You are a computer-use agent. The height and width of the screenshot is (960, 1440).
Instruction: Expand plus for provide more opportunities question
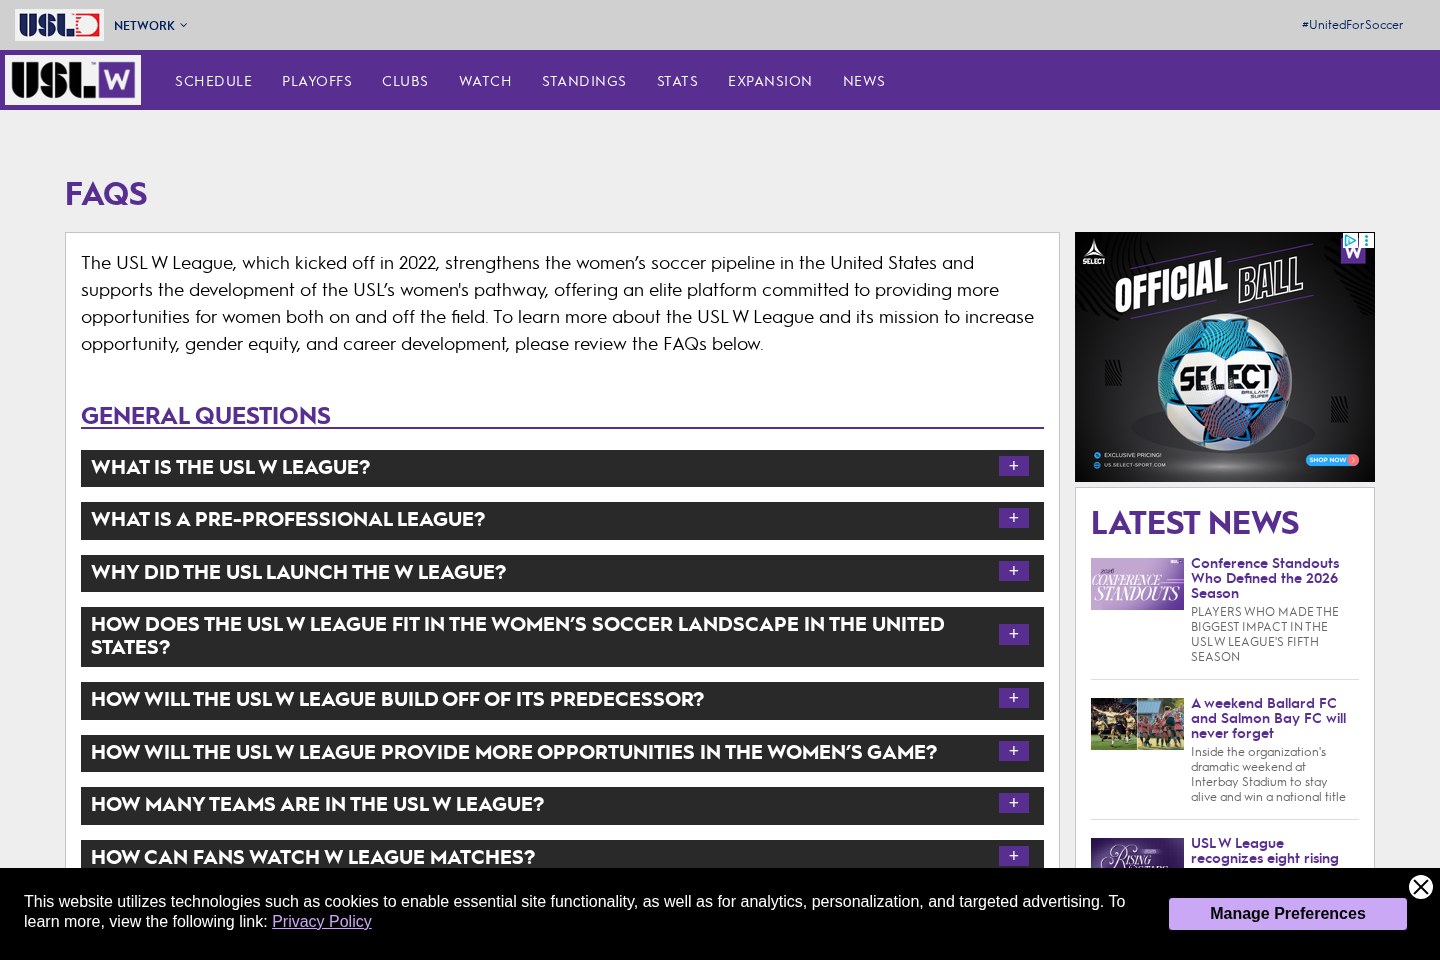click(1013, 751)
